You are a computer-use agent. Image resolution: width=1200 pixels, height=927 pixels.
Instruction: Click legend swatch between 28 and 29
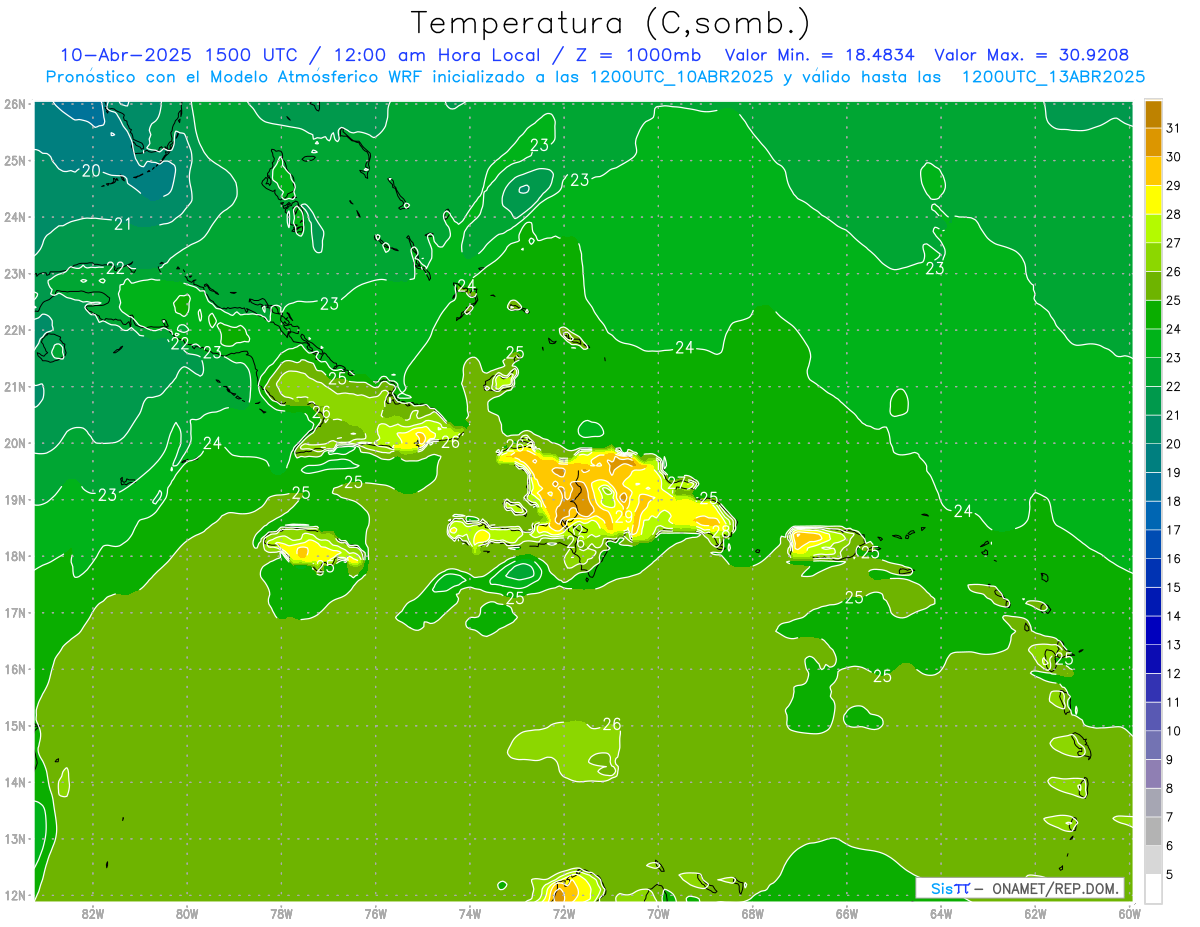(1154, 199)
